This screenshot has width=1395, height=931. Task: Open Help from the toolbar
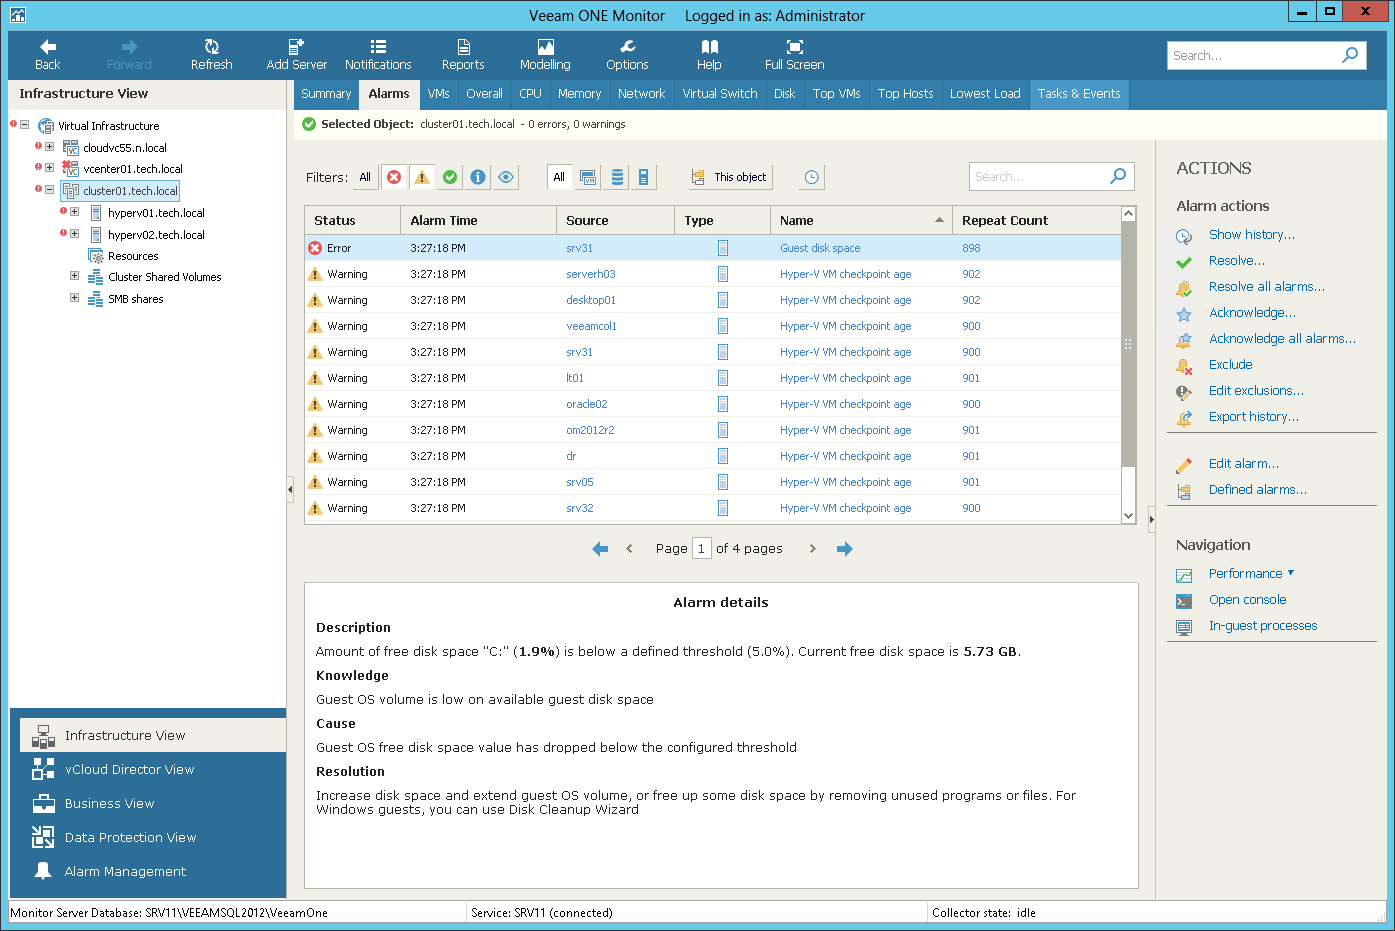[709, 55]
